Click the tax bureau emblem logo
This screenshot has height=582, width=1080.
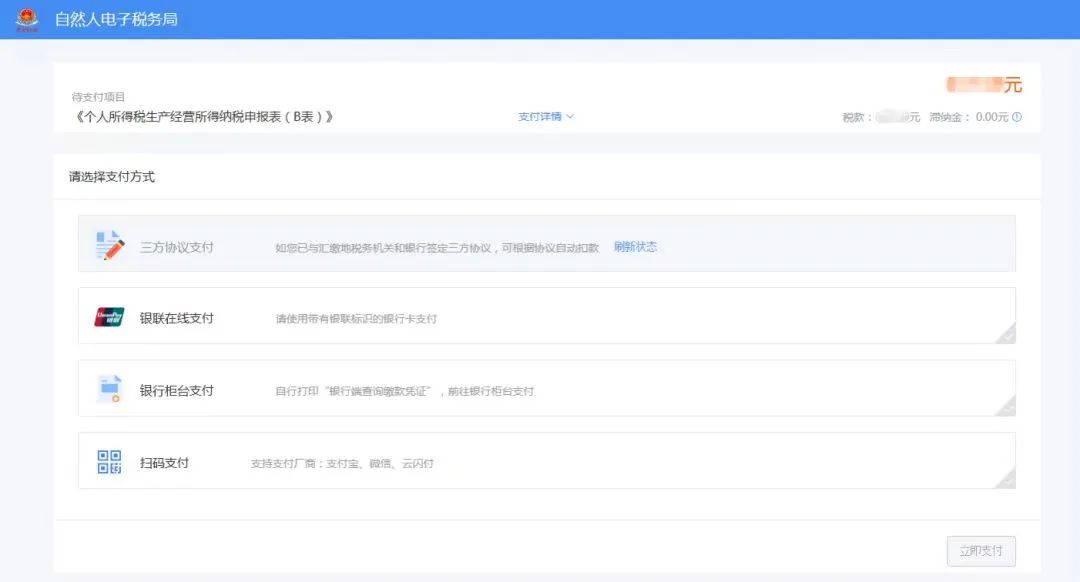[28, 19]
